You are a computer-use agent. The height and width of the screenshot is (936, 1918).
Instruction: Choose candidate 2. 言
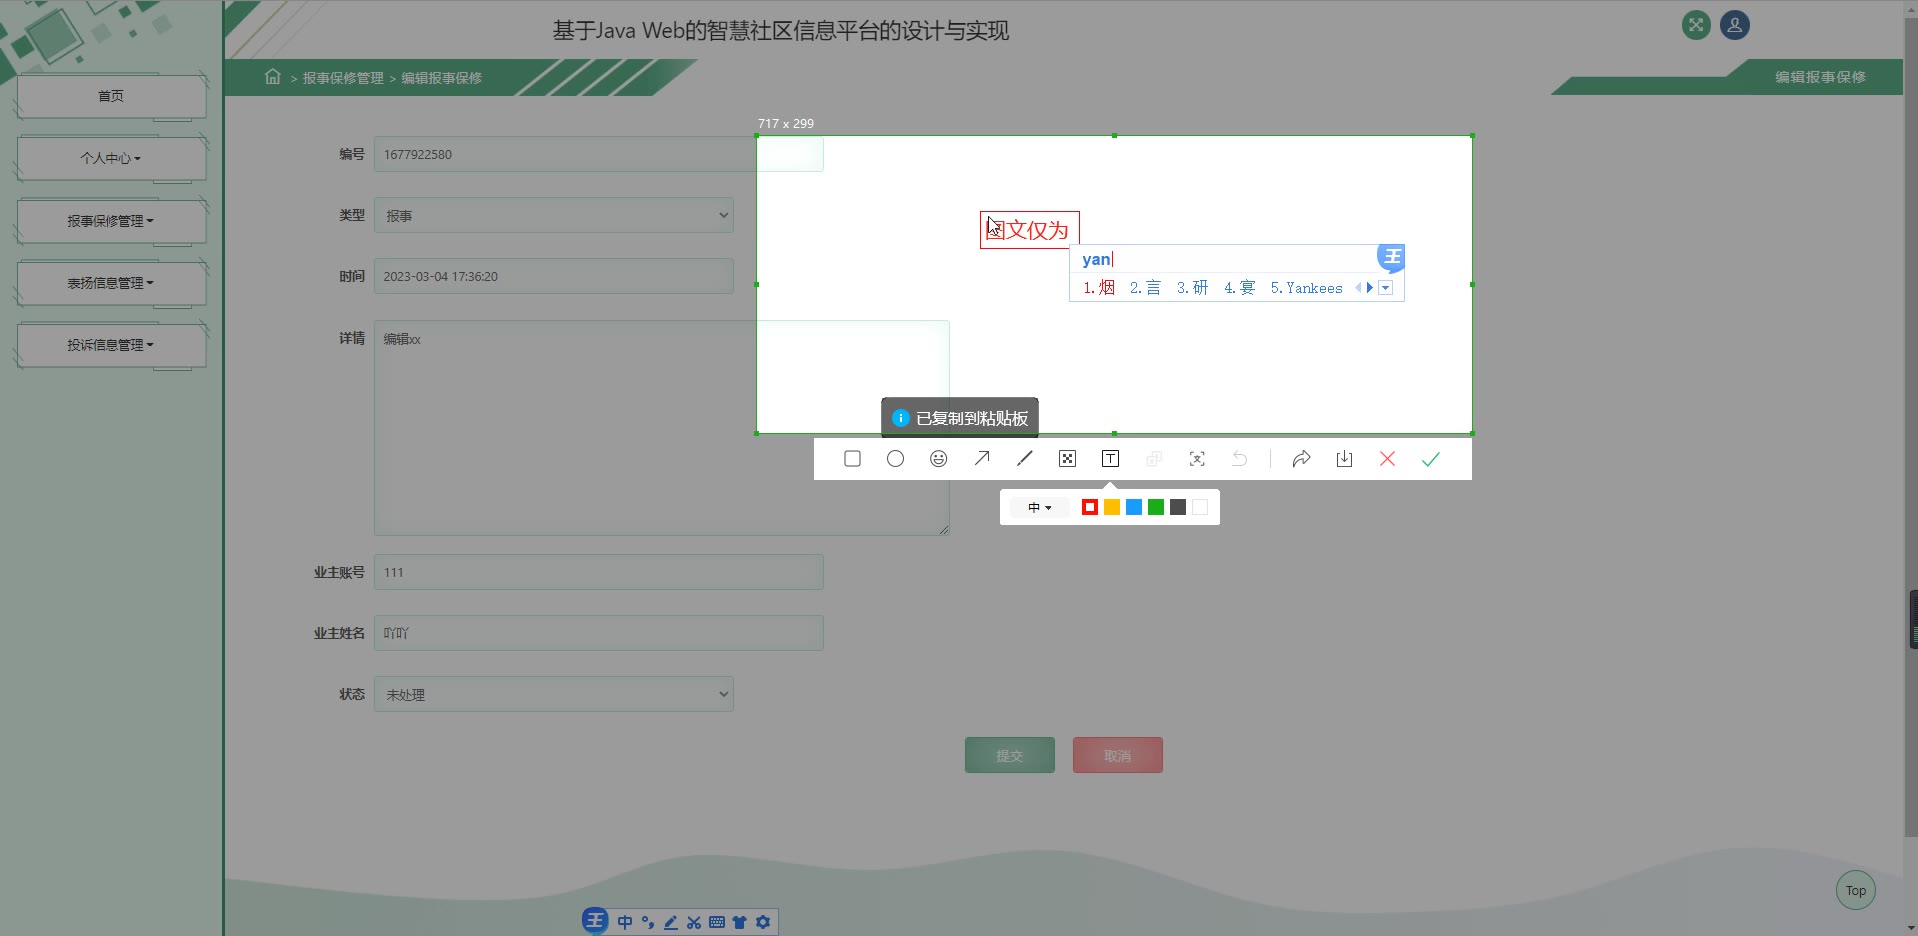pos(1145,288)
